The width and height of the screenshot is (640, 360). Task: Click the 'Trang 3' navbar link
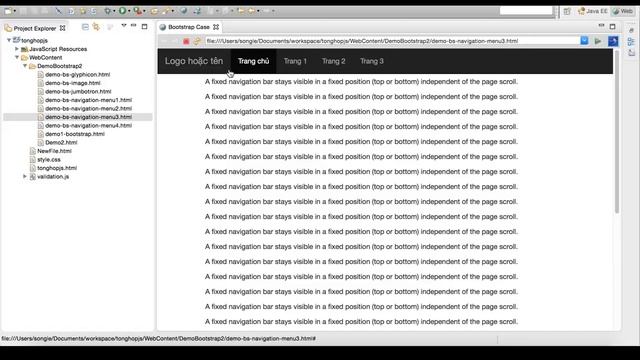point(371,61)
